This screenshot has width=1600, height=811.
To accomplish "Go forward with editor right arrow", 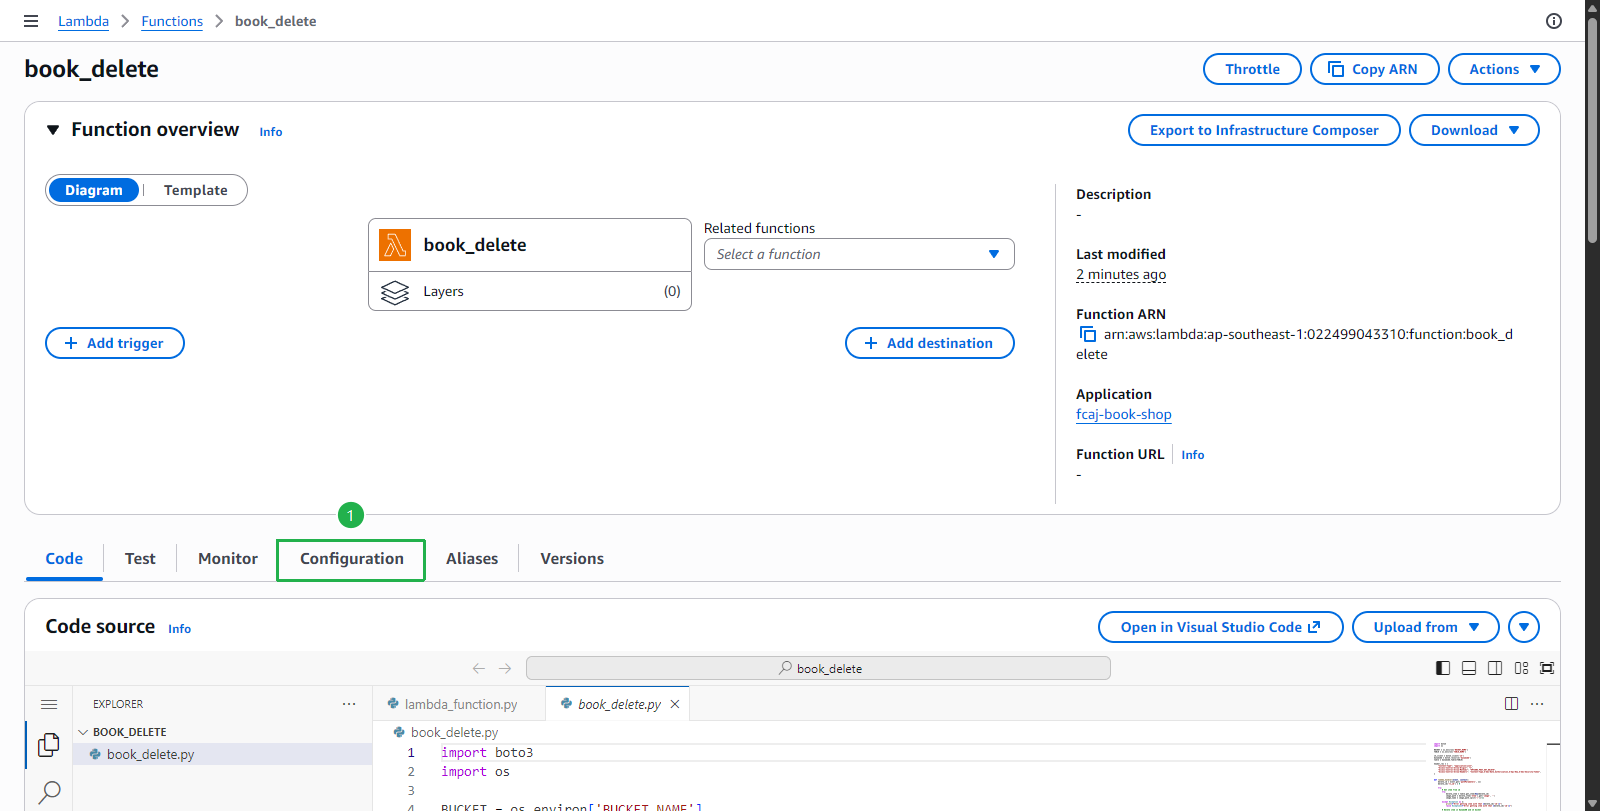I will [505, 668].
